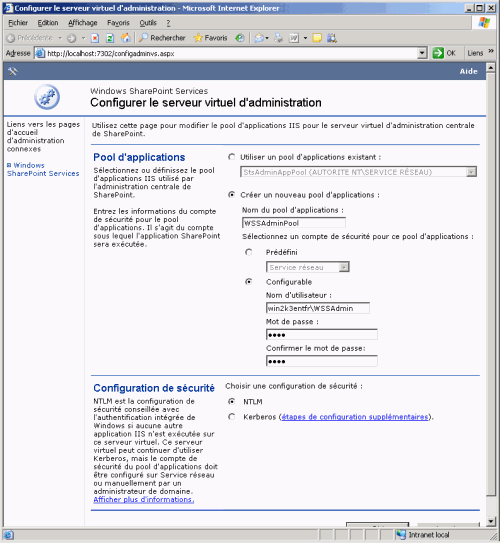The image size is (500, 543).
Task: Click the Research toolbar icon
Action: [x=332, y=38]
